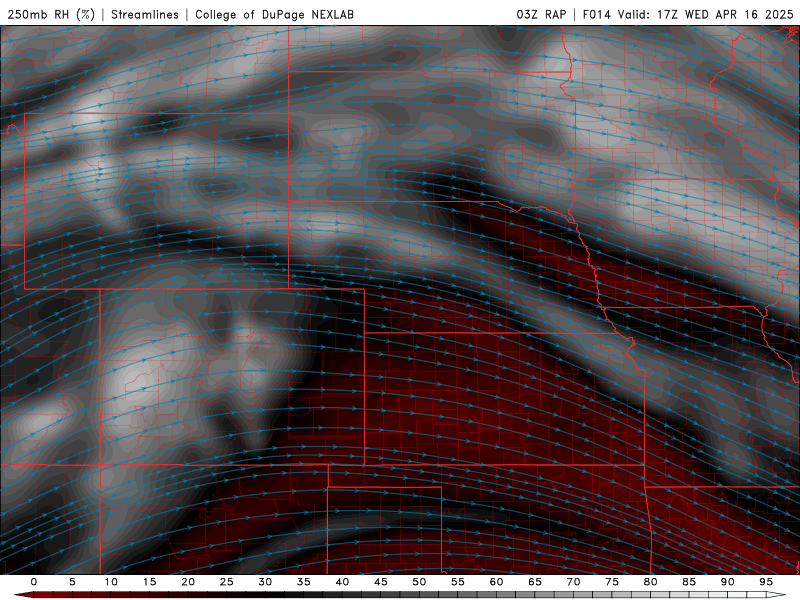Click 'Valid: 17Z WED APR 16 2025'
This screenshot has height=600, width=800.
(x=706, y=14)
